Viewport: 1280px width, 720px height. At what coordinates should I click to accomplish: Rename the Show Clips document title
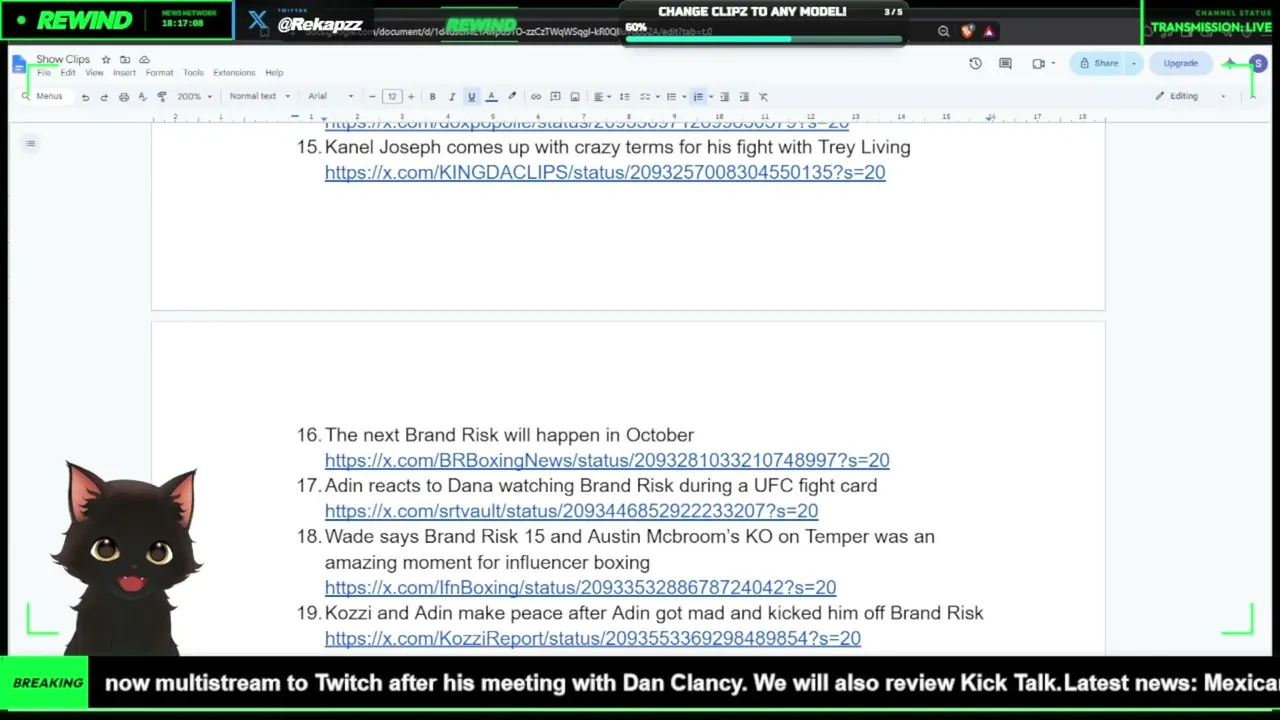pyautogui.click(x=63, y=60)
